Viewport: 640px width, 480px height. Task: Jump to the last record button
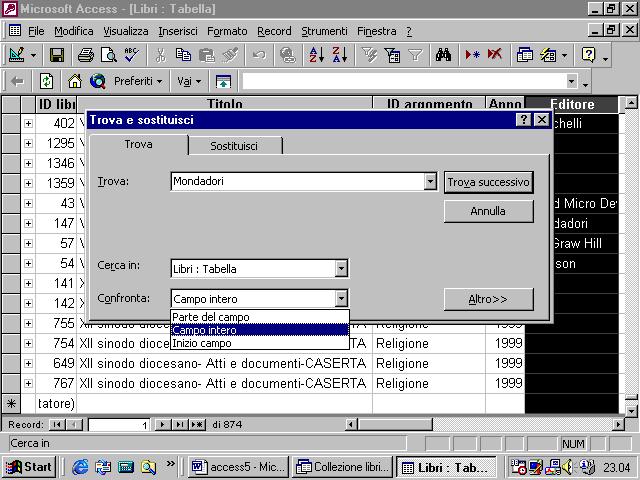click(x=180, y=424)
